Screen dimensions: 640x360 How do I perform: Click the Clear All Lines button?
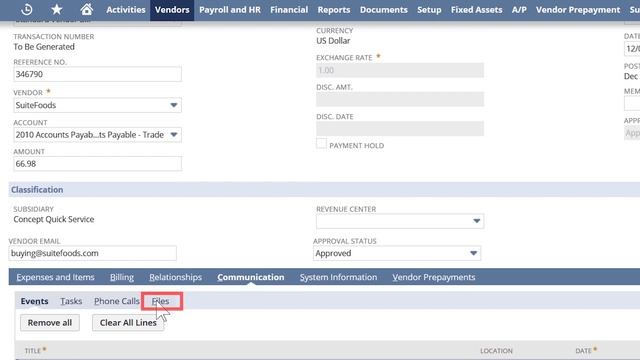pos(128,322)
